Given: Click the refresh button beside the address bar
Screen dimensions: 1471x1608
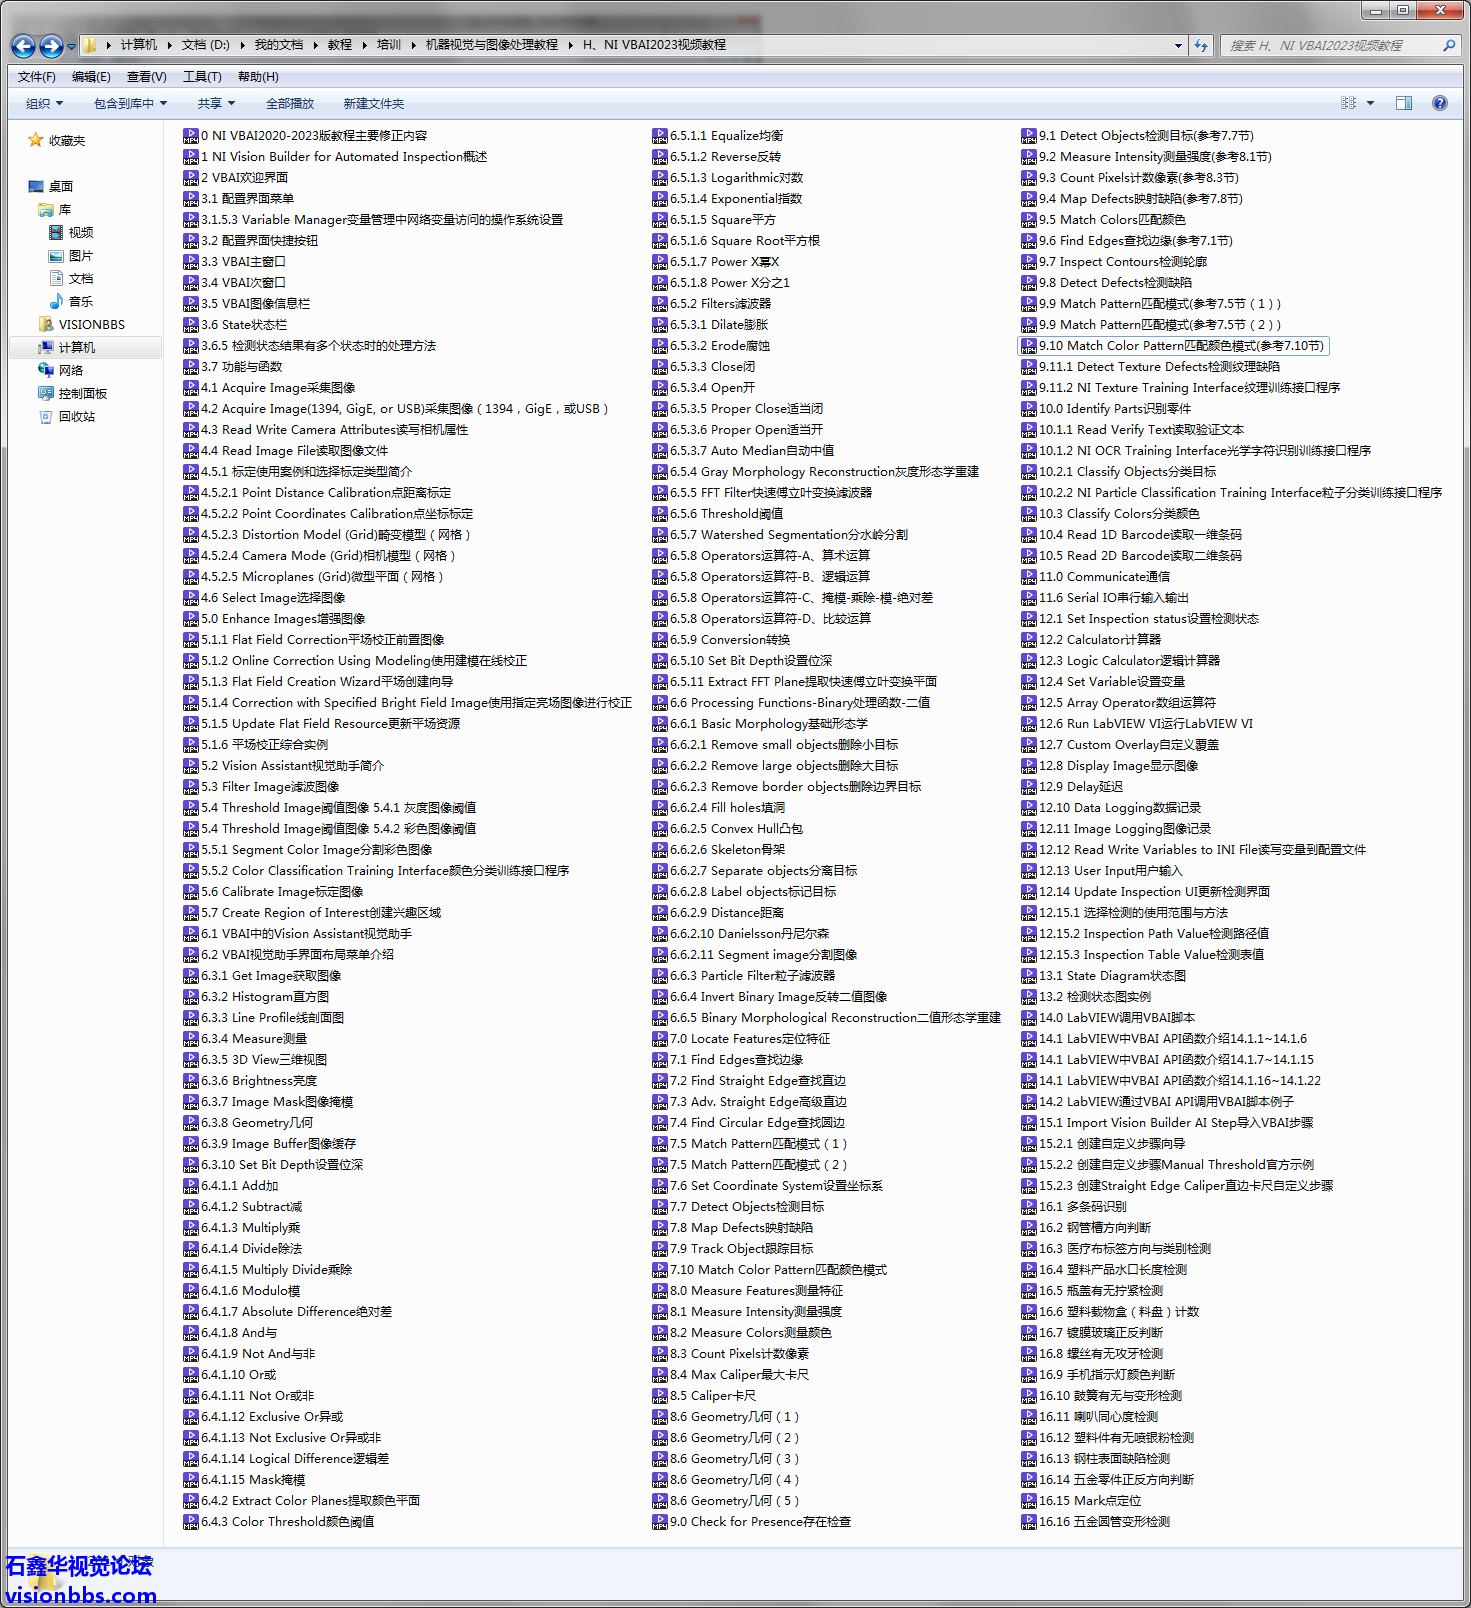Looking at the screenshot, I should (1201, 45).
